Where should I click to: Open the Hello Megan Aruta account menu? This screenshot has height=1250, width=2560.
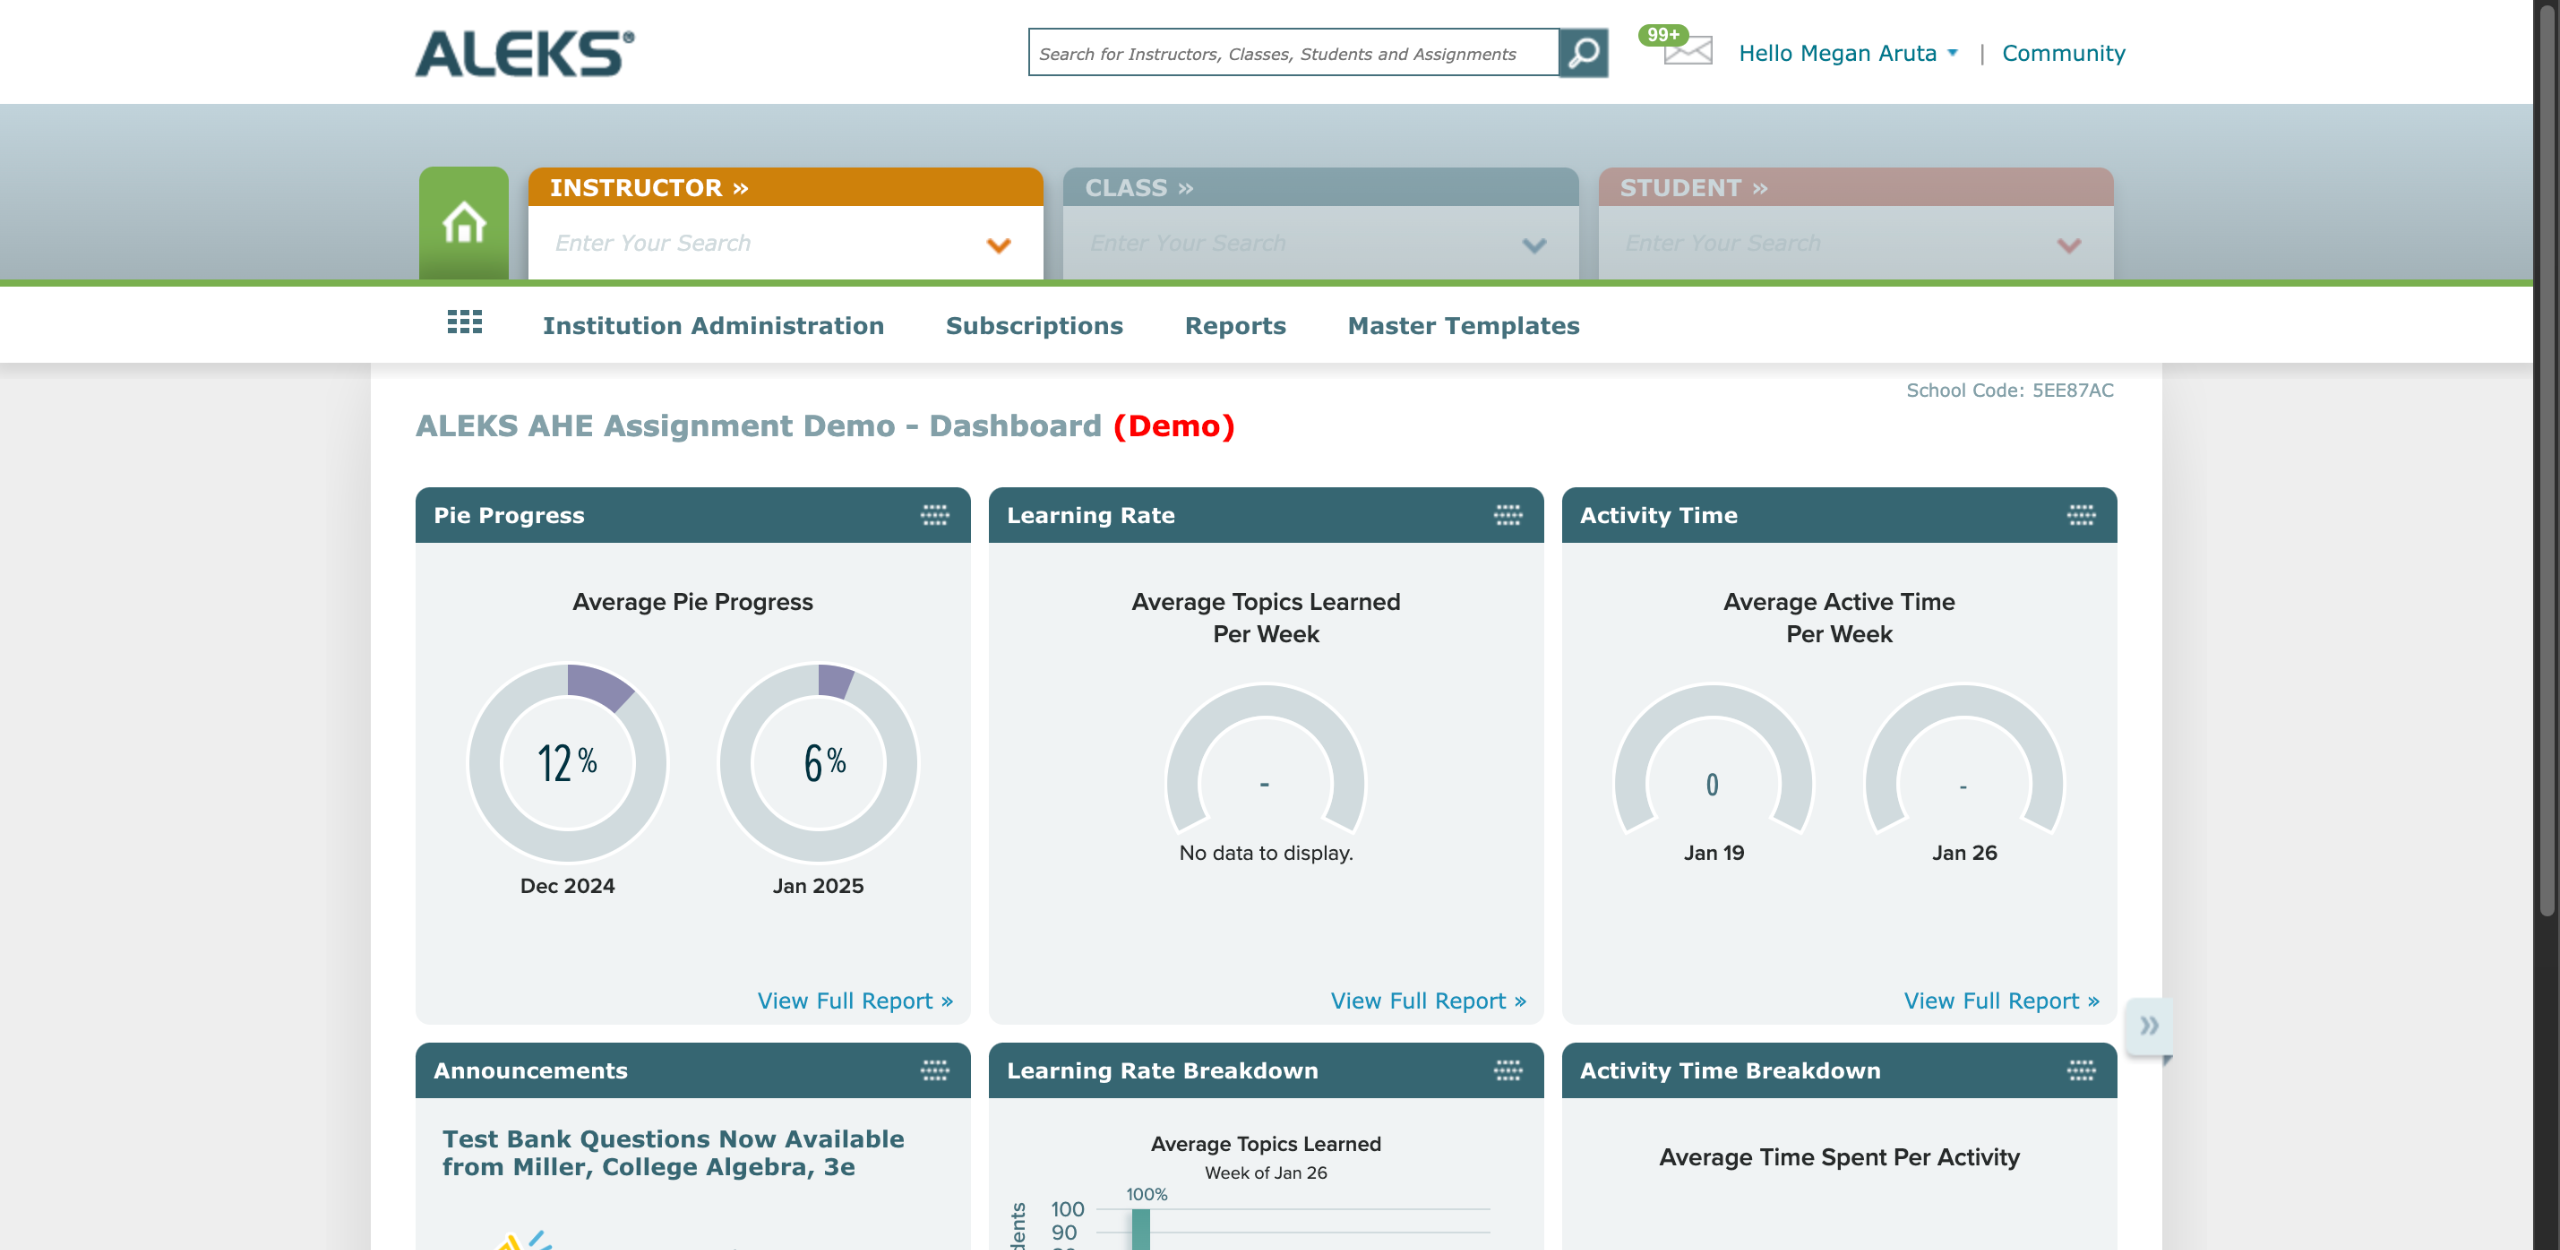(1847, 53)
